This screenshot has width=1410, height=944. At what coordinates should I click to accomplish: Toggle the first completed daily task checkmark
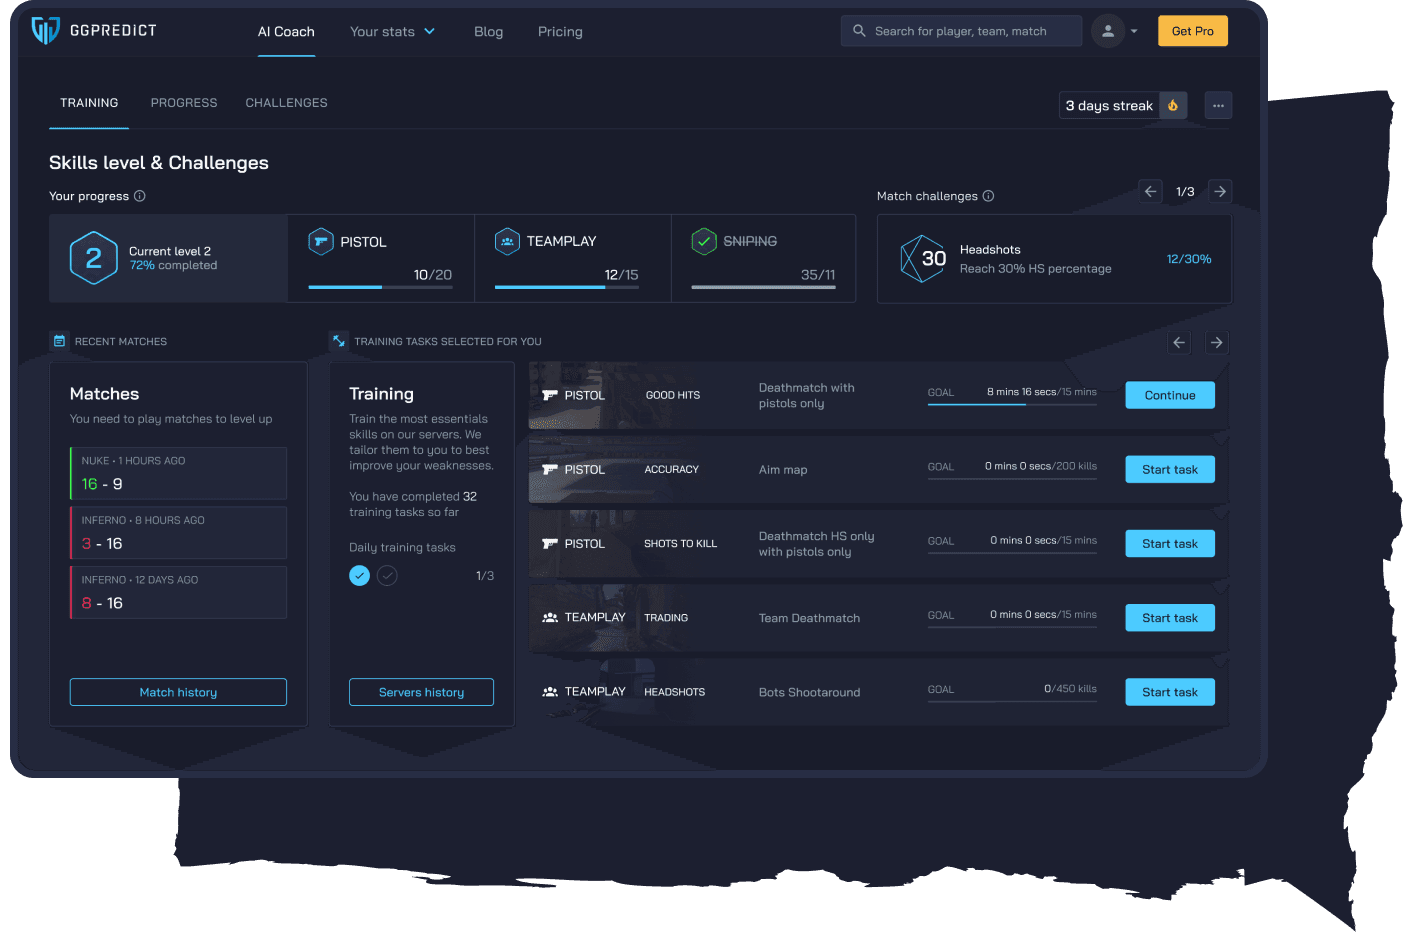click(359, 575)
